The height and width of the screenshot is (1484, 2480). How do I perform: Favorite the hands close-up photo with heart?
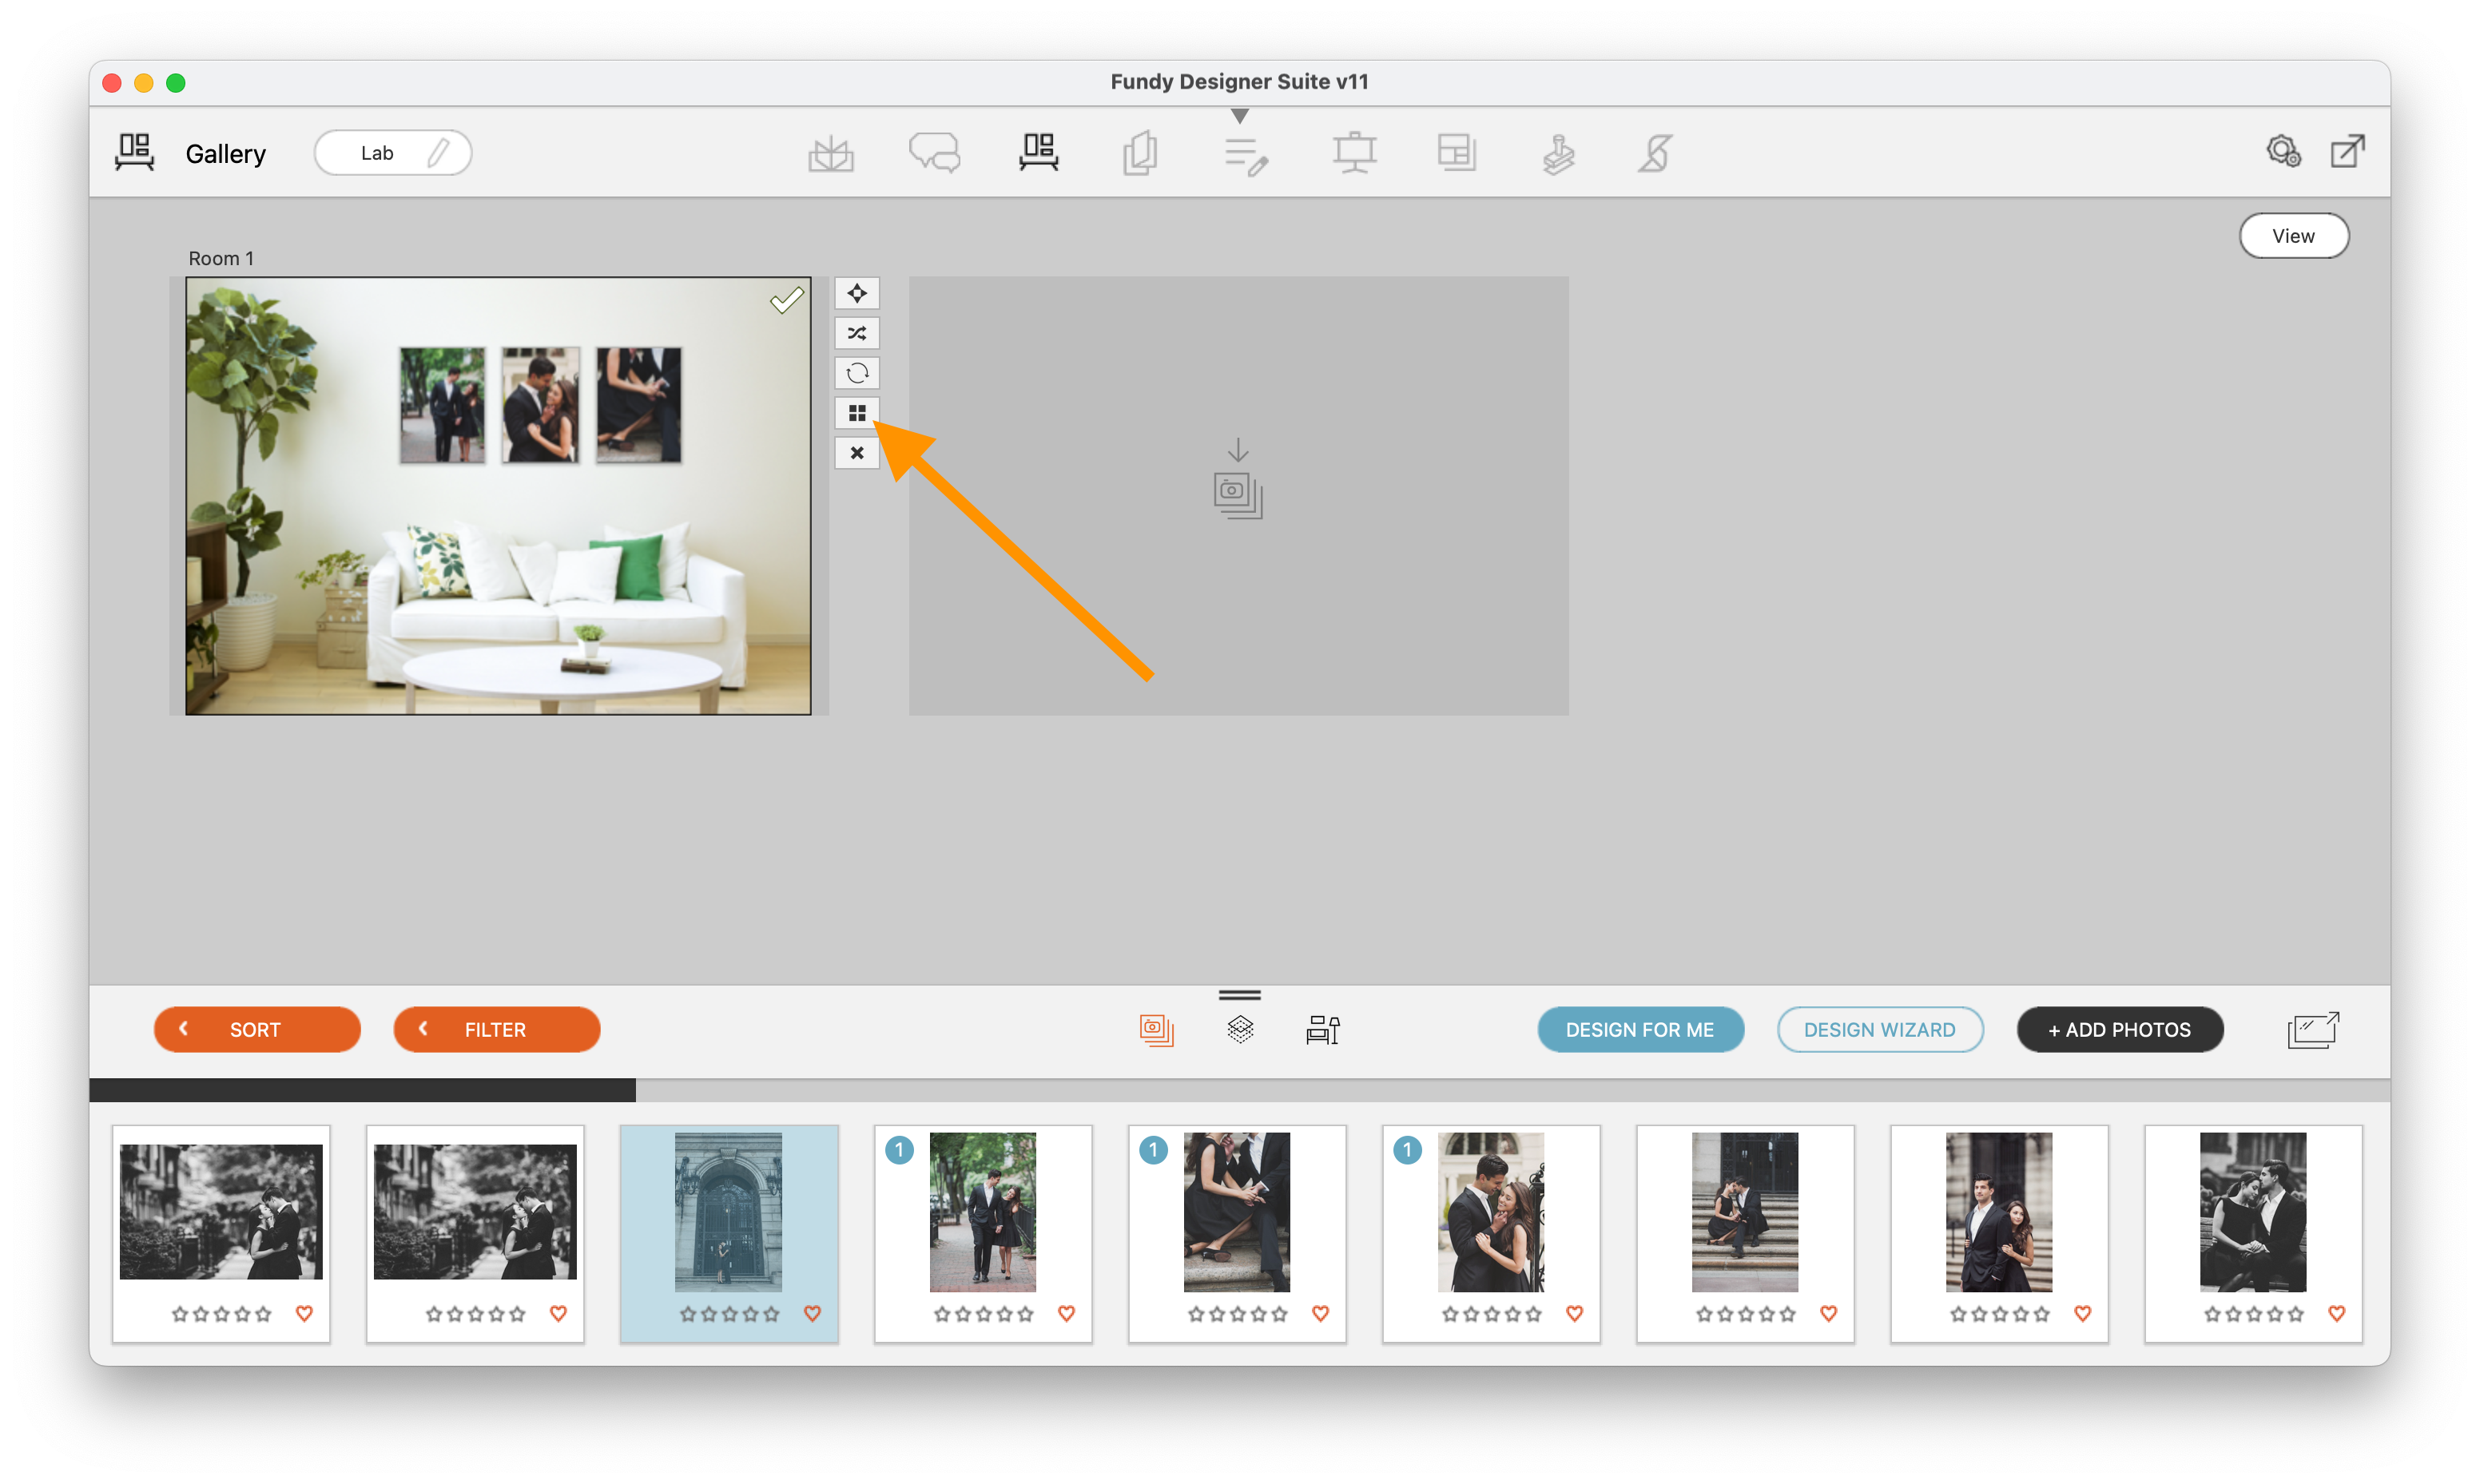pyautogui.click(x=1321, y=1314)
